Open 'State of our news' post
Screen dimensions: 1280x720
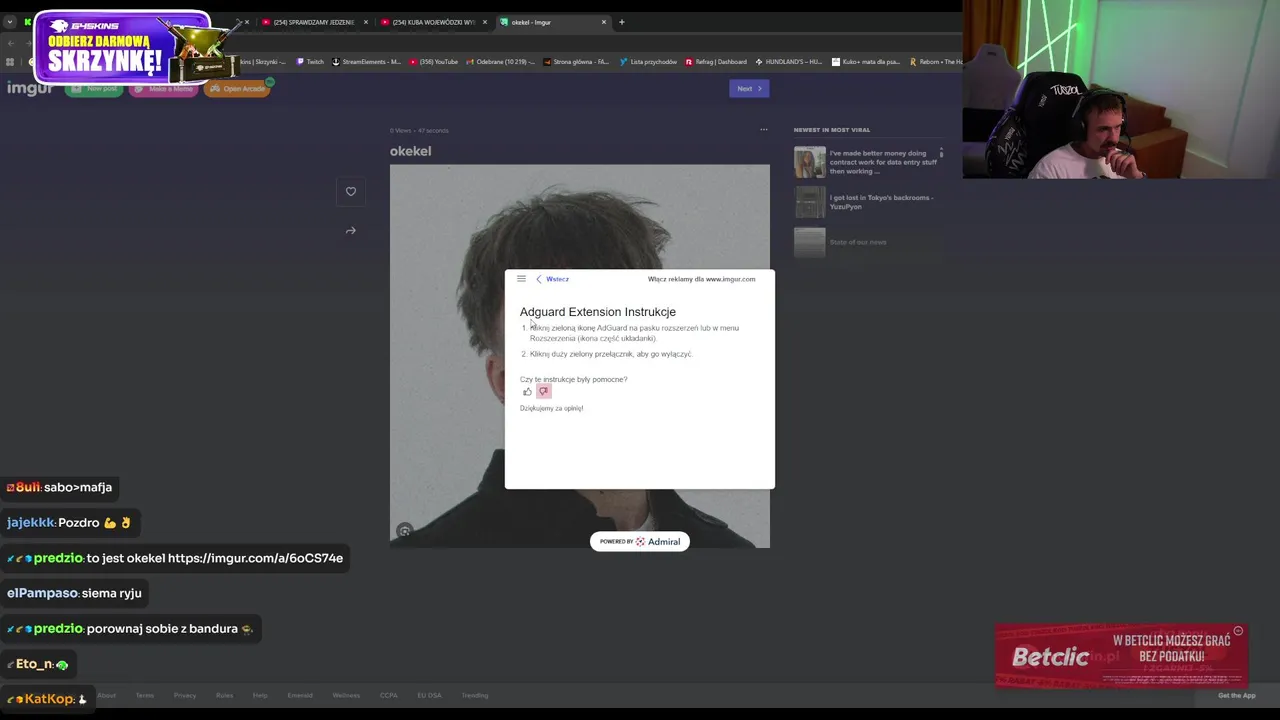[869, 242]
